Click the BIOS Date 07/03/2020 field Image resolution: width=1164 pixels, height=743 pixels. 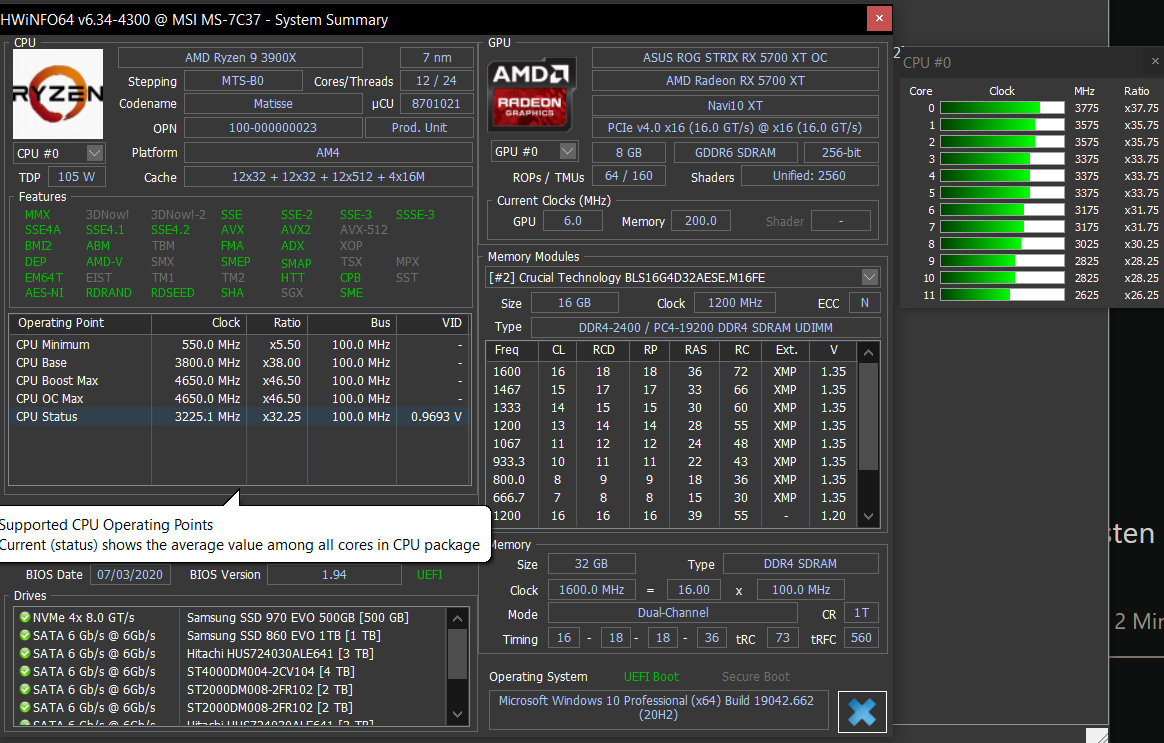130,575
